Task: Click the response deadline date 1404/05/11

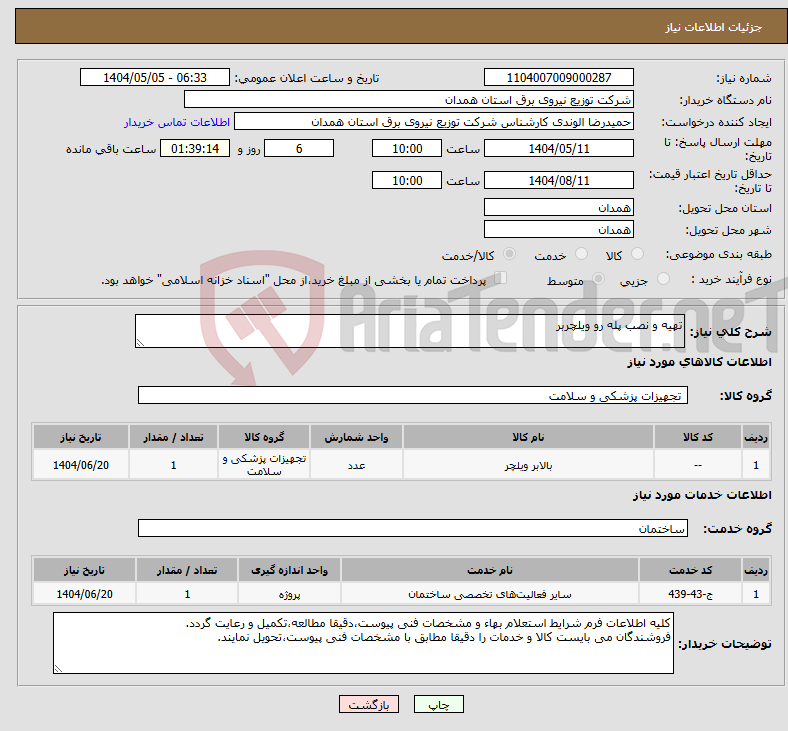Action: pyautogui.click(x=558, y=149)
